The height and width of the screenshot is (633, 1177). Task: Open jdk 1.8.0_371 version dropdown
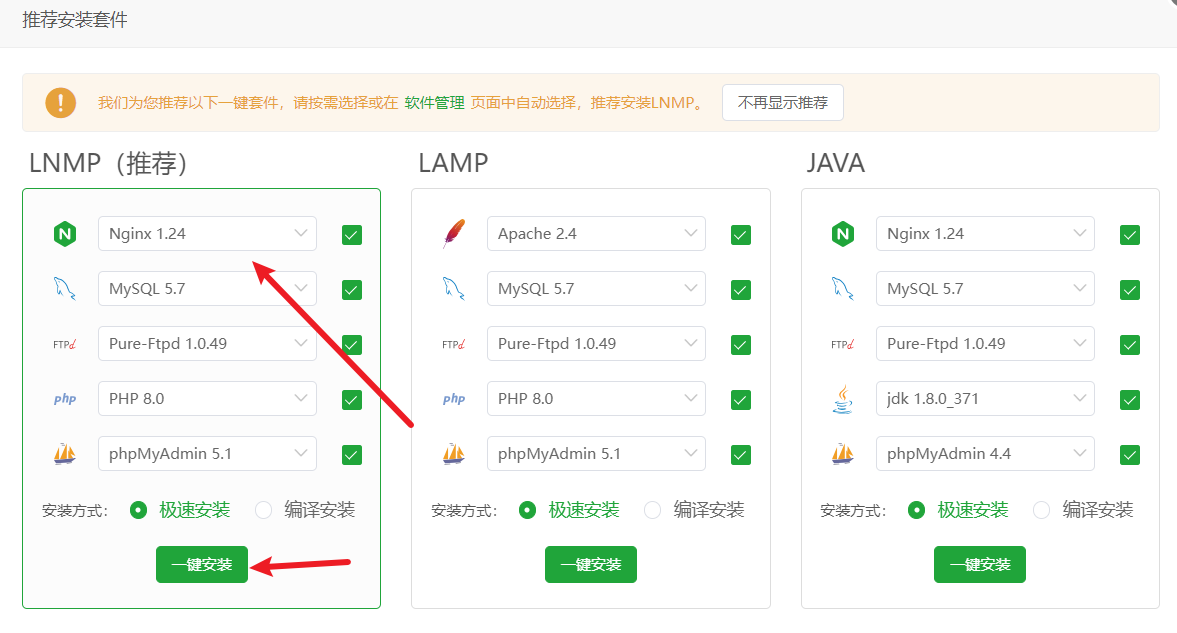[x=985, y=399]
